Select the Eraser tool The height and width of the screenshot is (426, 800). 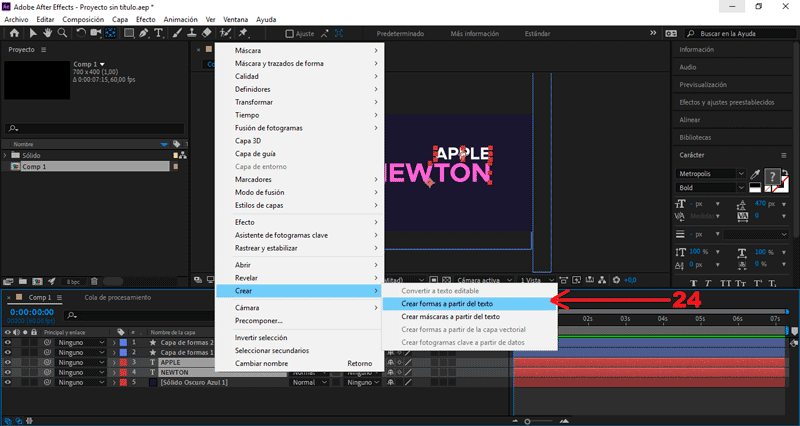pyautogui.click(x=206, y=33)
